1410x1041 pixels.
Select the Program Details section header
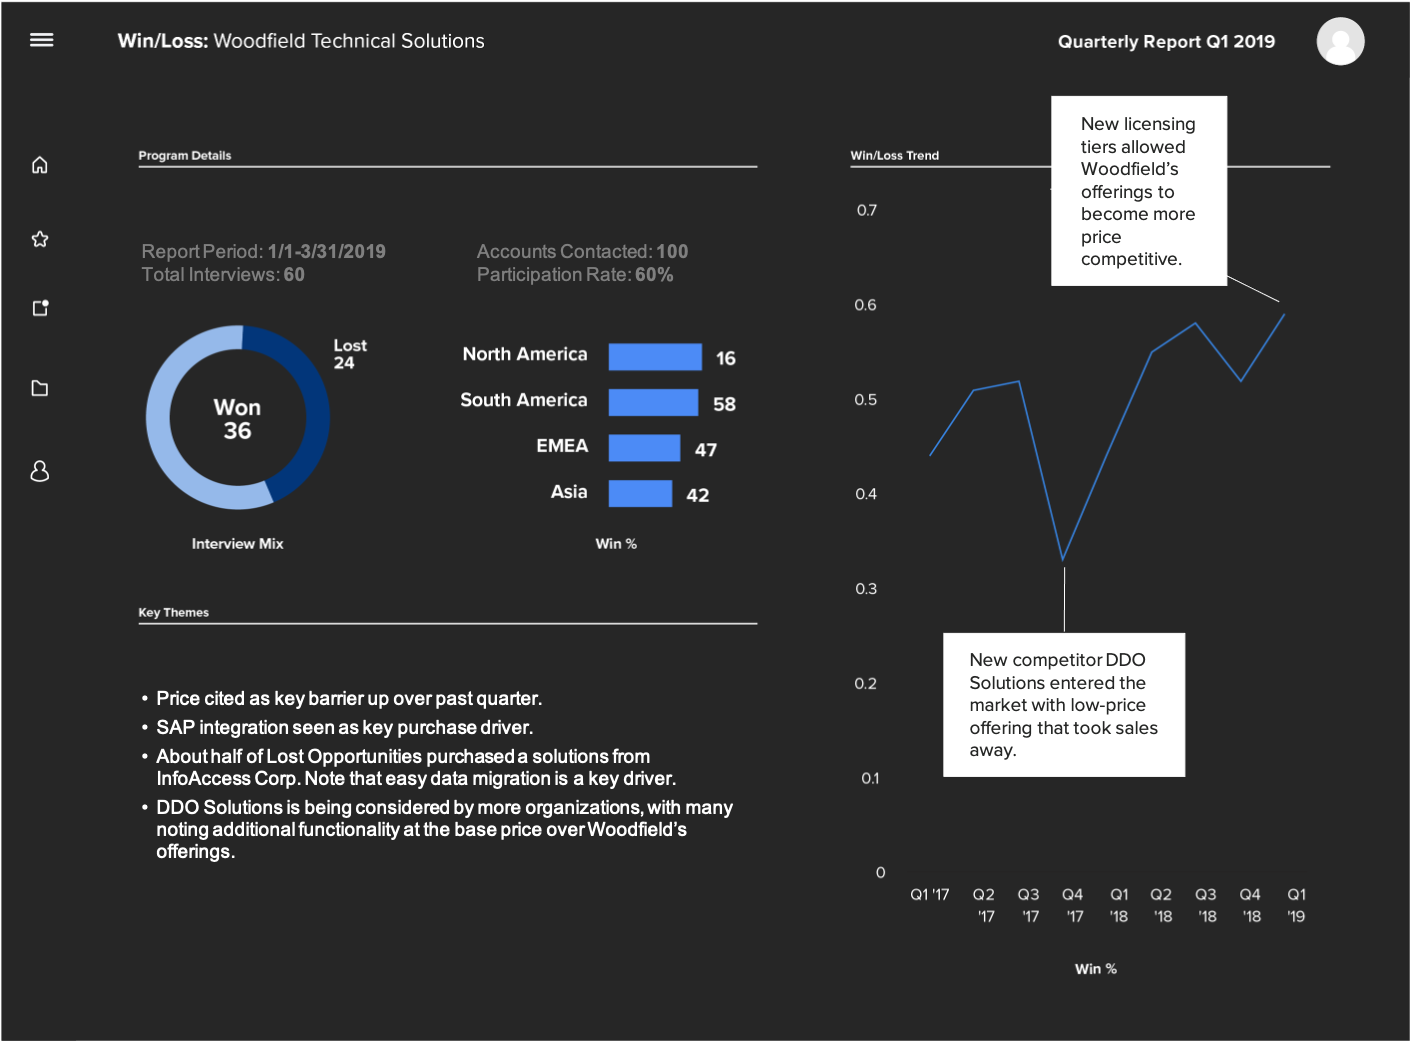[185, 155]
